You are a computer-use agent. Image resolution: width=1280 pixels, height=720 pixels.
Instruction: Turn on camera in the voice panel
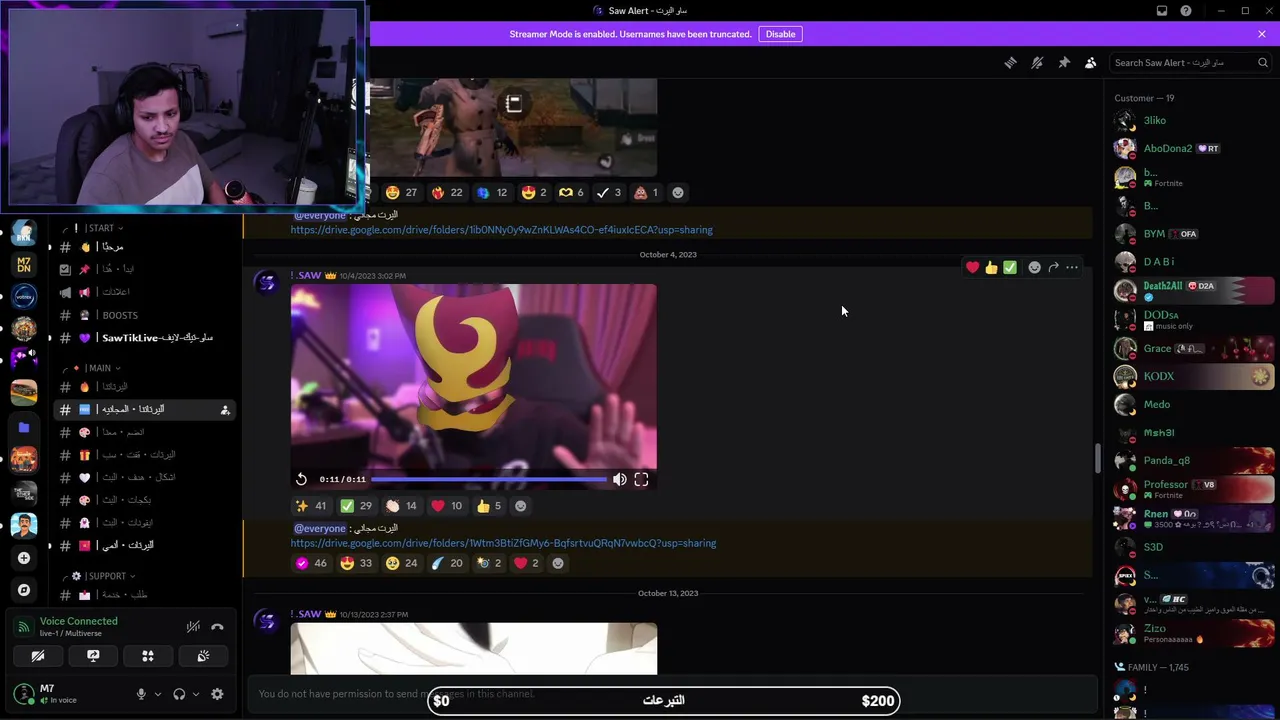point(38,656)
